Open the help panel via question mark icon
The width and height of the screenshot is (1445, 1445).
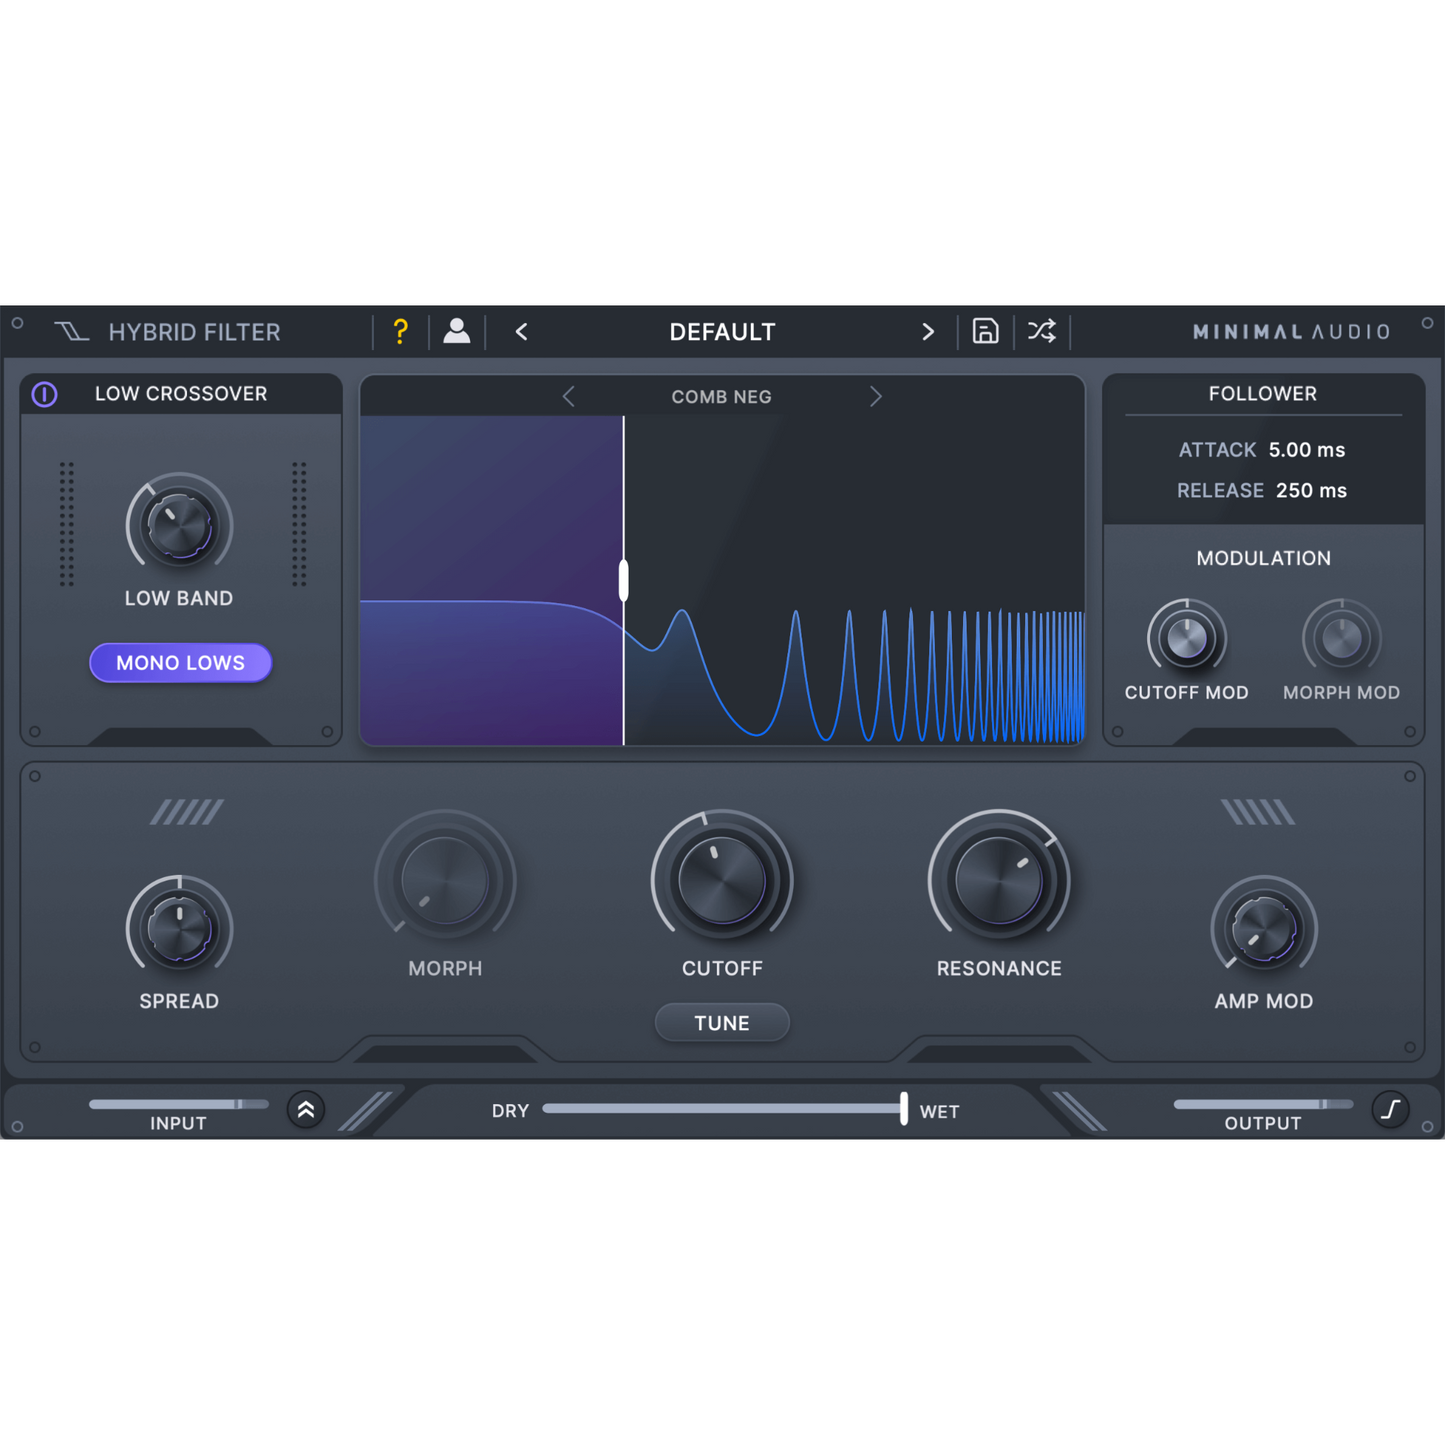click(x=401, y=331)
